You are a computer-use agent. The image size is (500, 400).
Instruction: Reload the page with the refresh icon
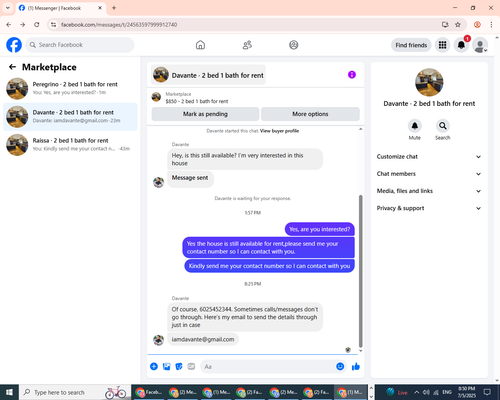coord(37,24)
